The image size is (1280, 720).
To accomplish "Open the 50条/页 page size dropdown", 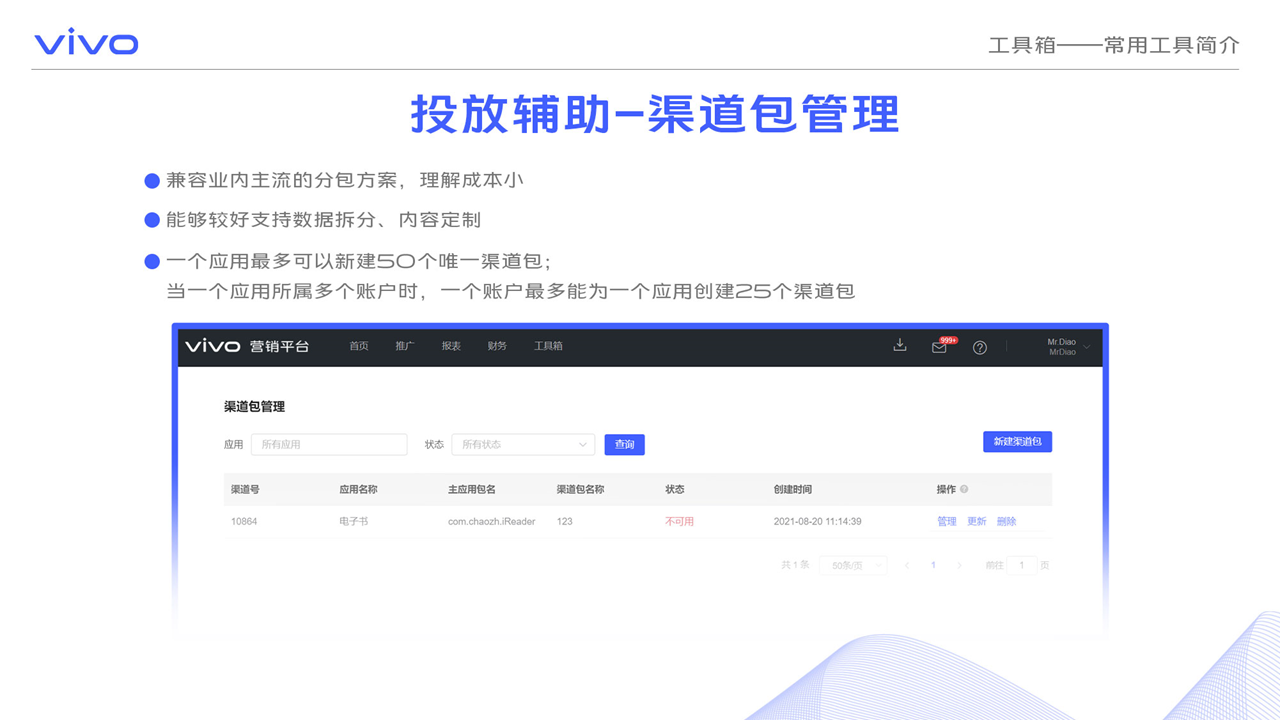I will (853, 565).
